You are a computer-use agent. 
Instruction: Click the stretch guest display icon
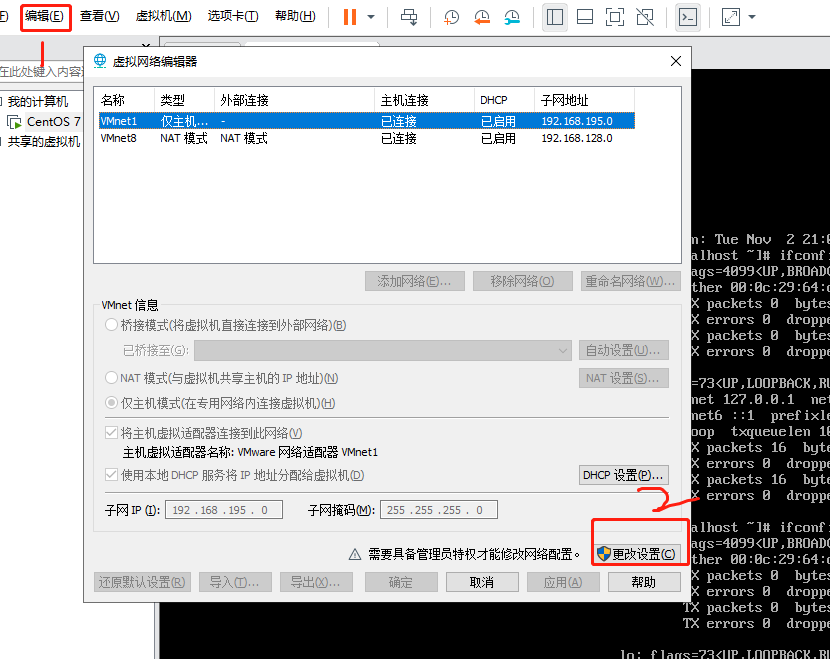point(730,17)
